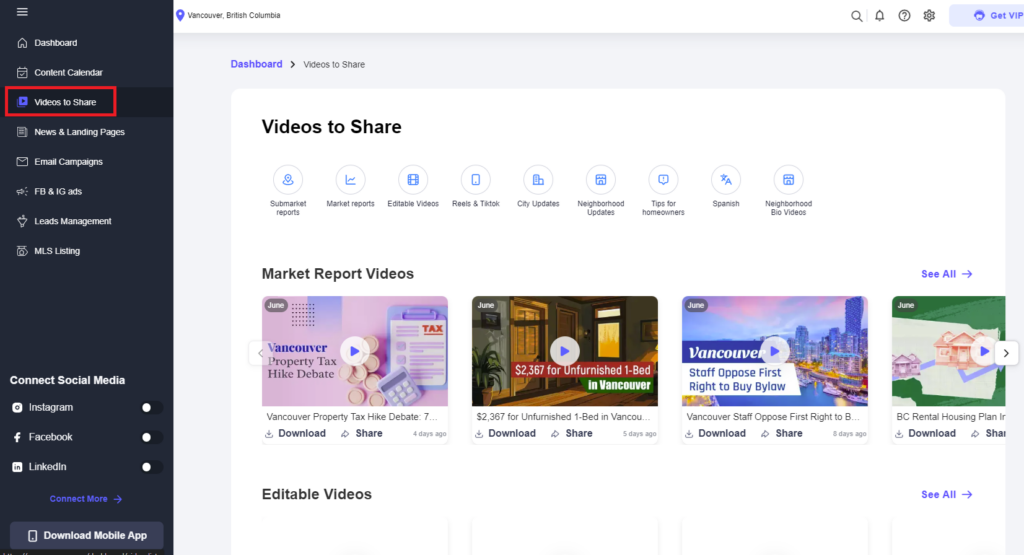Open the hamburger menu icon in sidebar
Image resolution: width=1024 pixels, height=555 pixels.
coord(22,12)
